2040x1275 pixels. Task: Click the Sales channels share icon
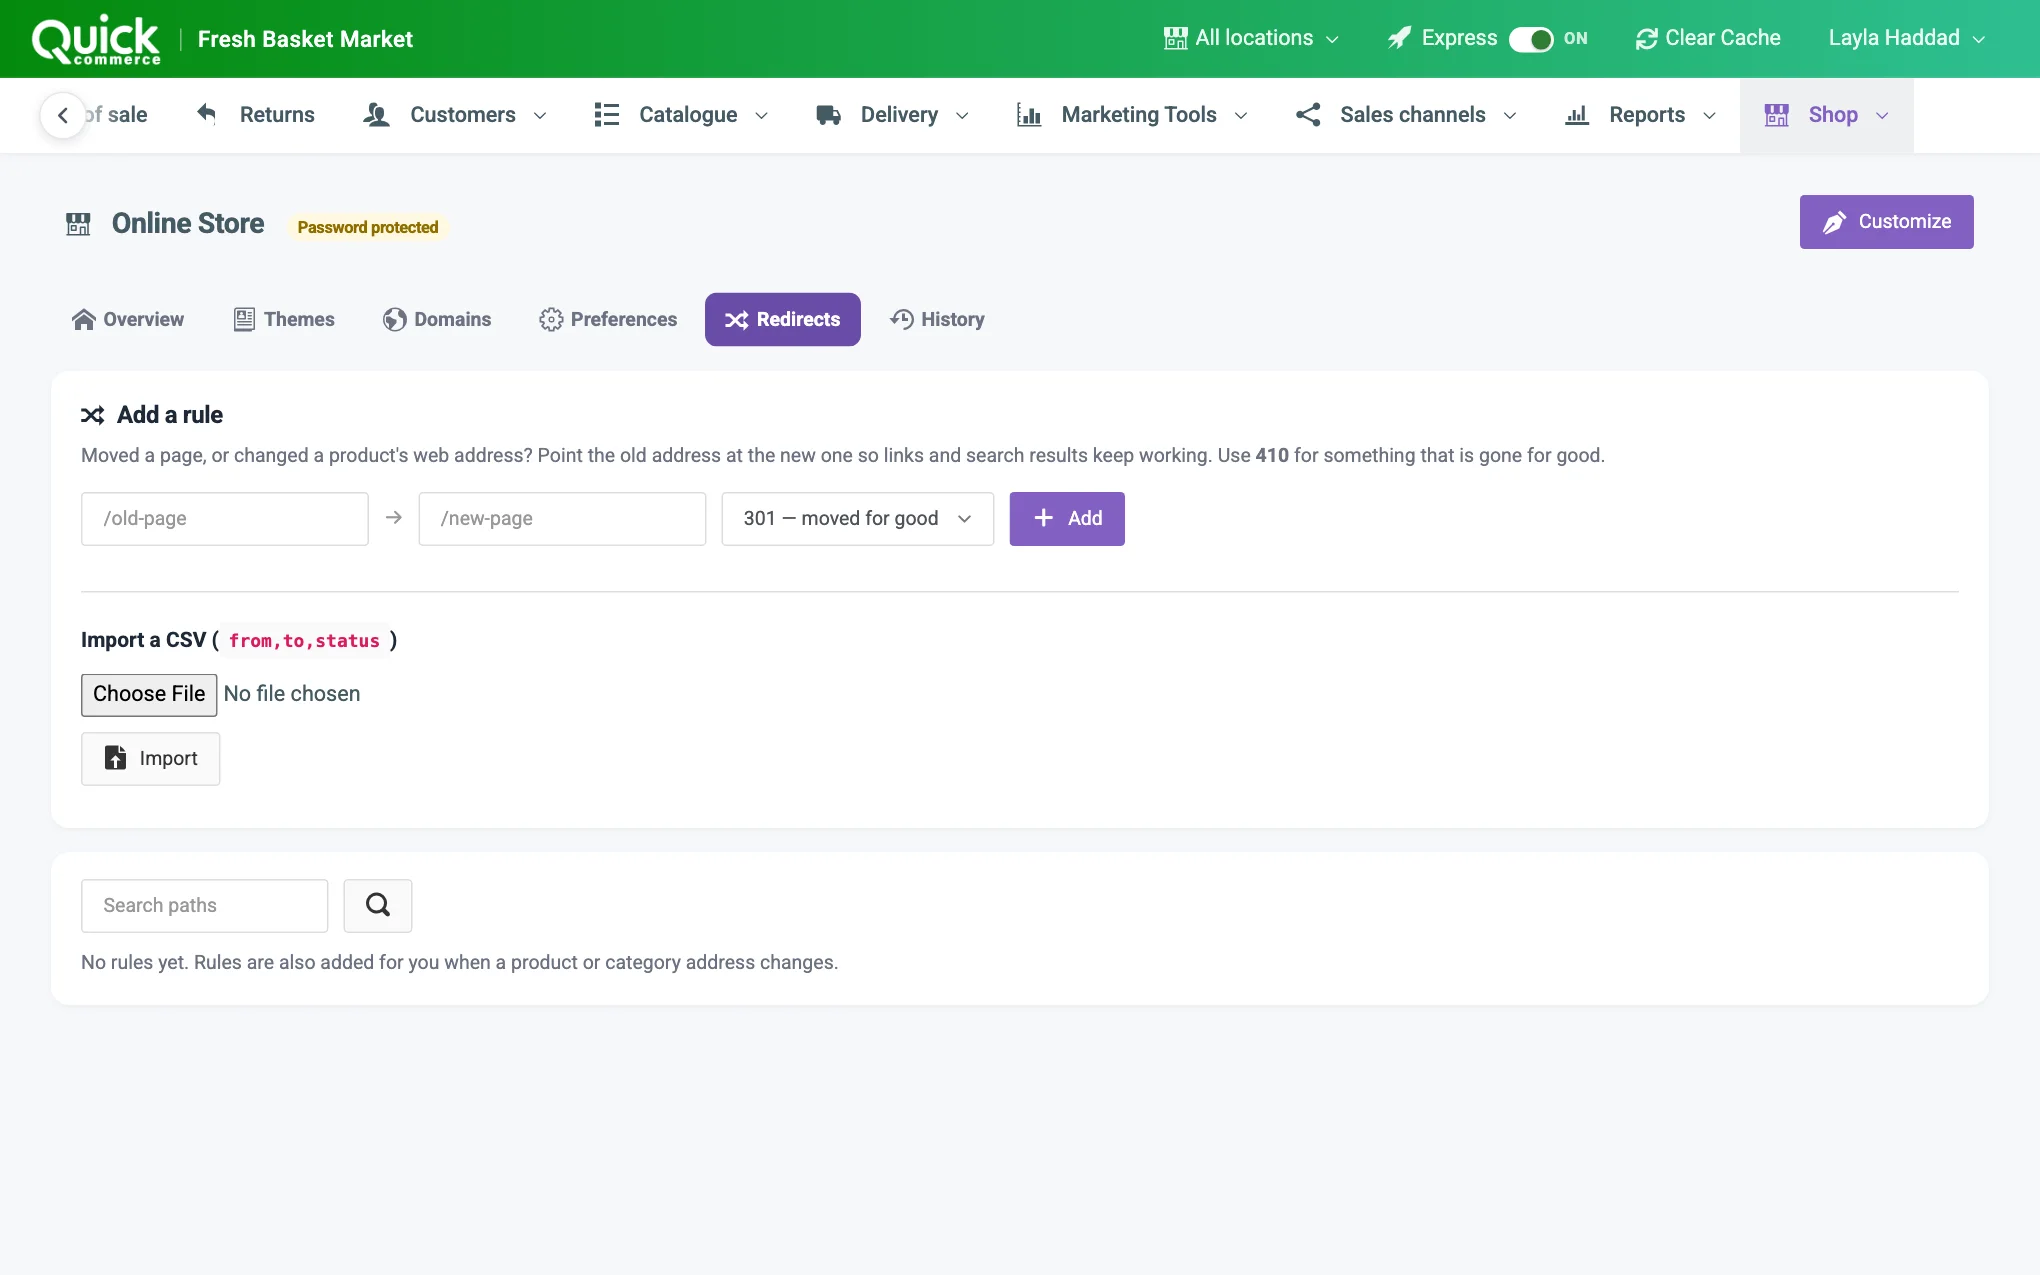[x=1308, y=114]
